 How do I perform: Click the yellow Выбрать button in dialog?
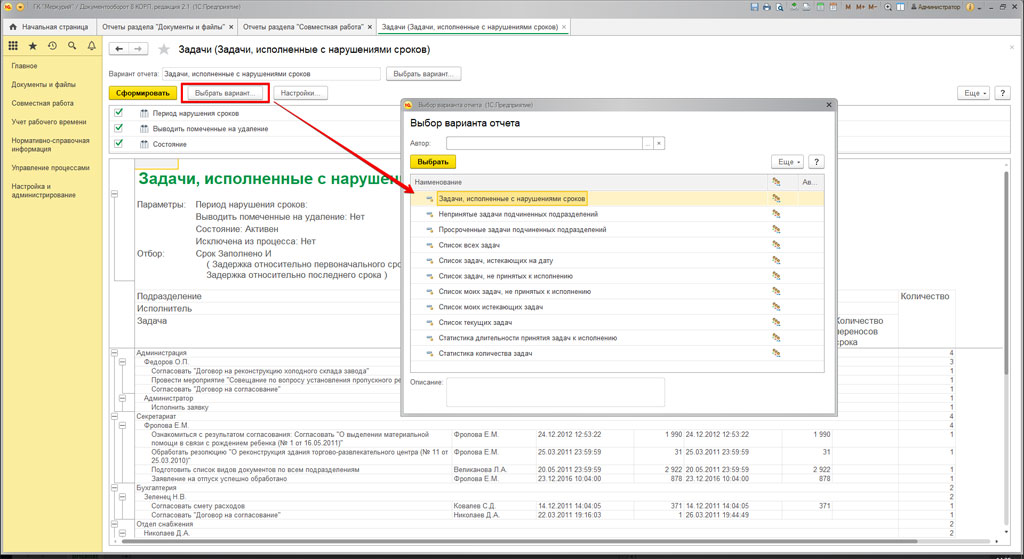pos(433,162)
